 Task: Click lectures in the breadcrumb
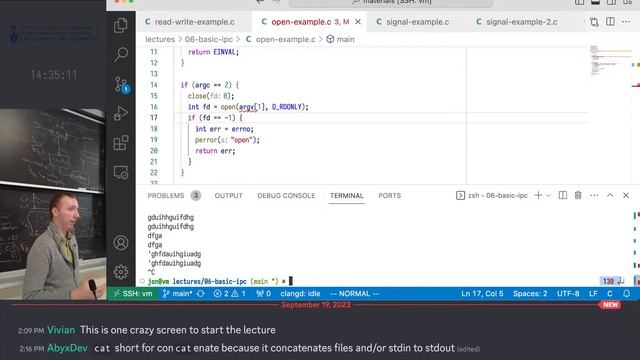[160, 39]
